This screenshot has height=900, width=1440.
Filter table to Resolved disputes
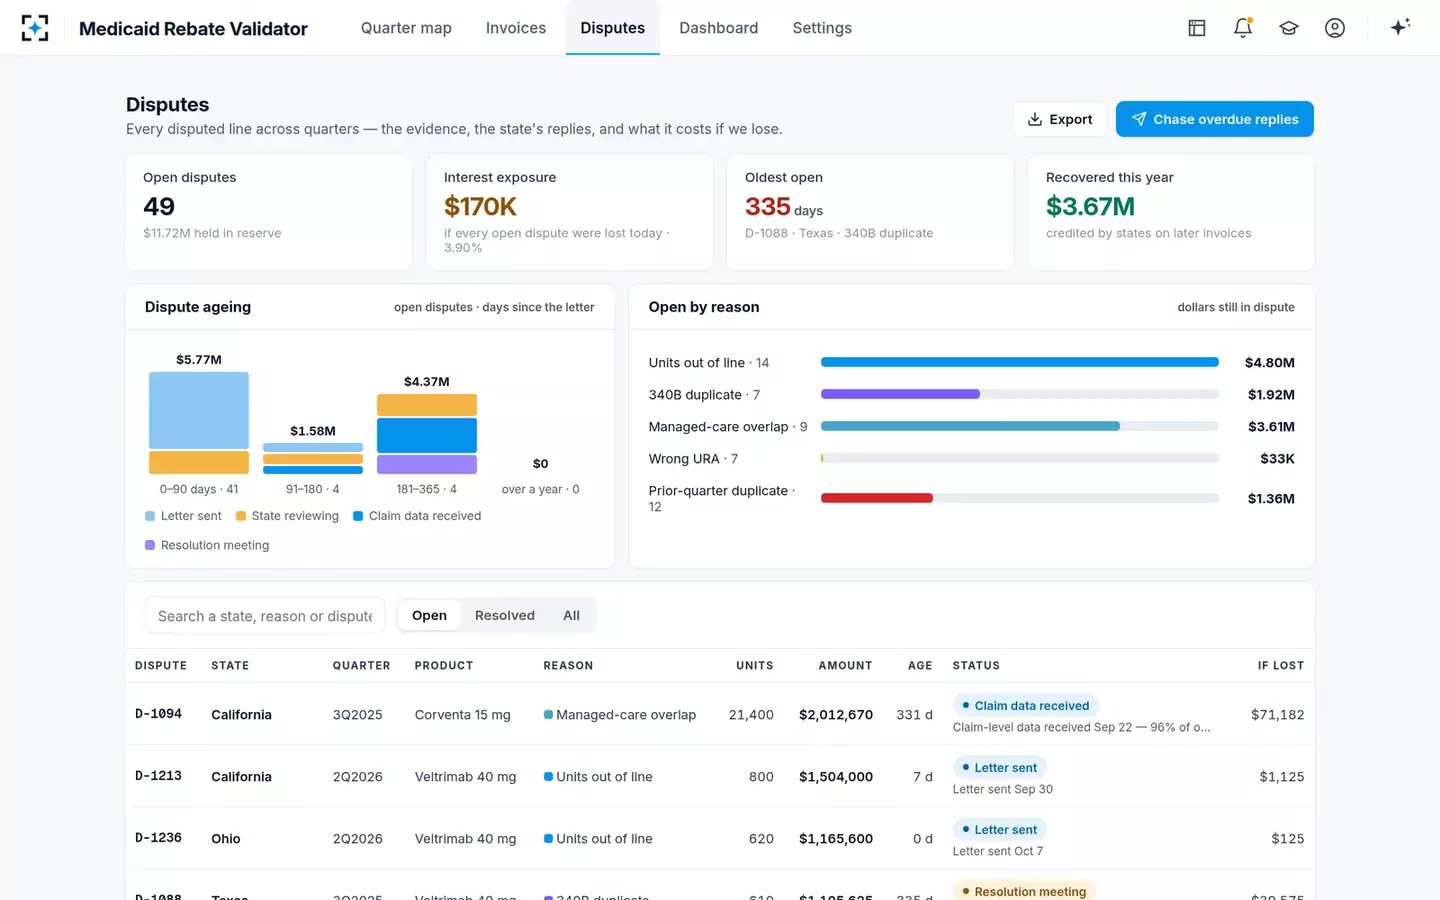[x=505, y=615]
